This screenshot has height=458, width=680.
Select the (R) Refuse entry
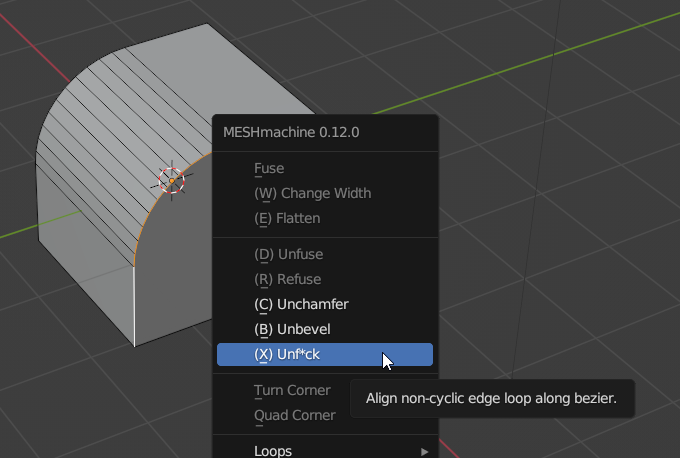click(287, 279)
